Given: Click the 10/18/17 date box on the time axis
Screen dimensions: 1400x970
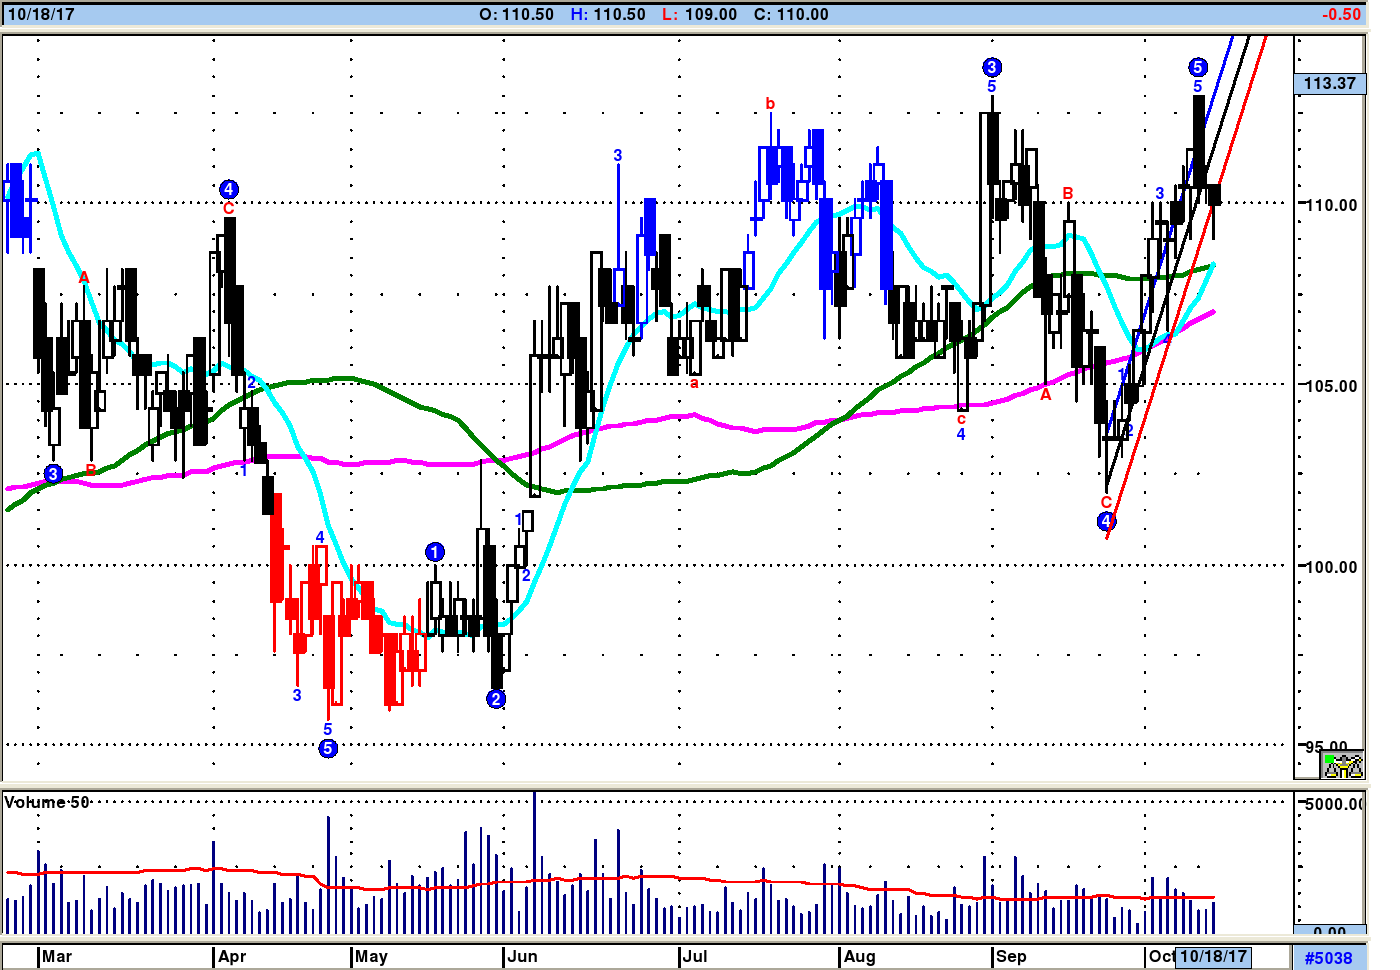Looking at the screenshot, I should [1215, 956].
